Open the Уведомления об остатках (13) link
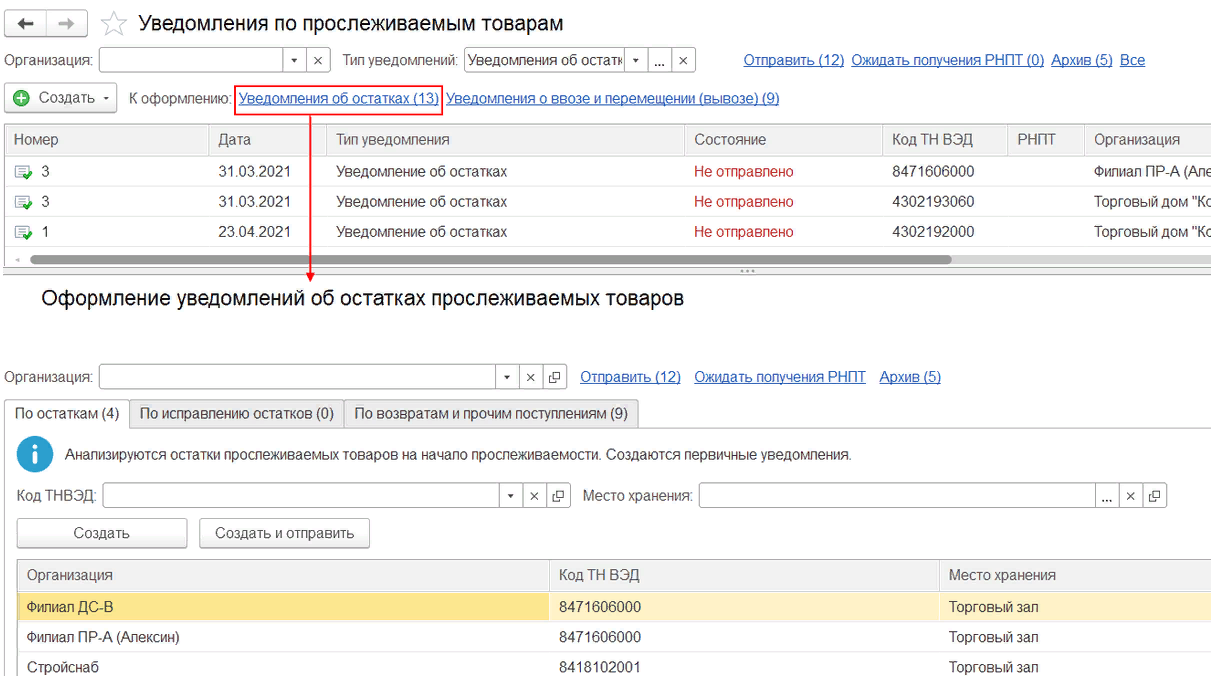Image resolution: width=1211 pixels, height=681 pixels. coord(338,99)
